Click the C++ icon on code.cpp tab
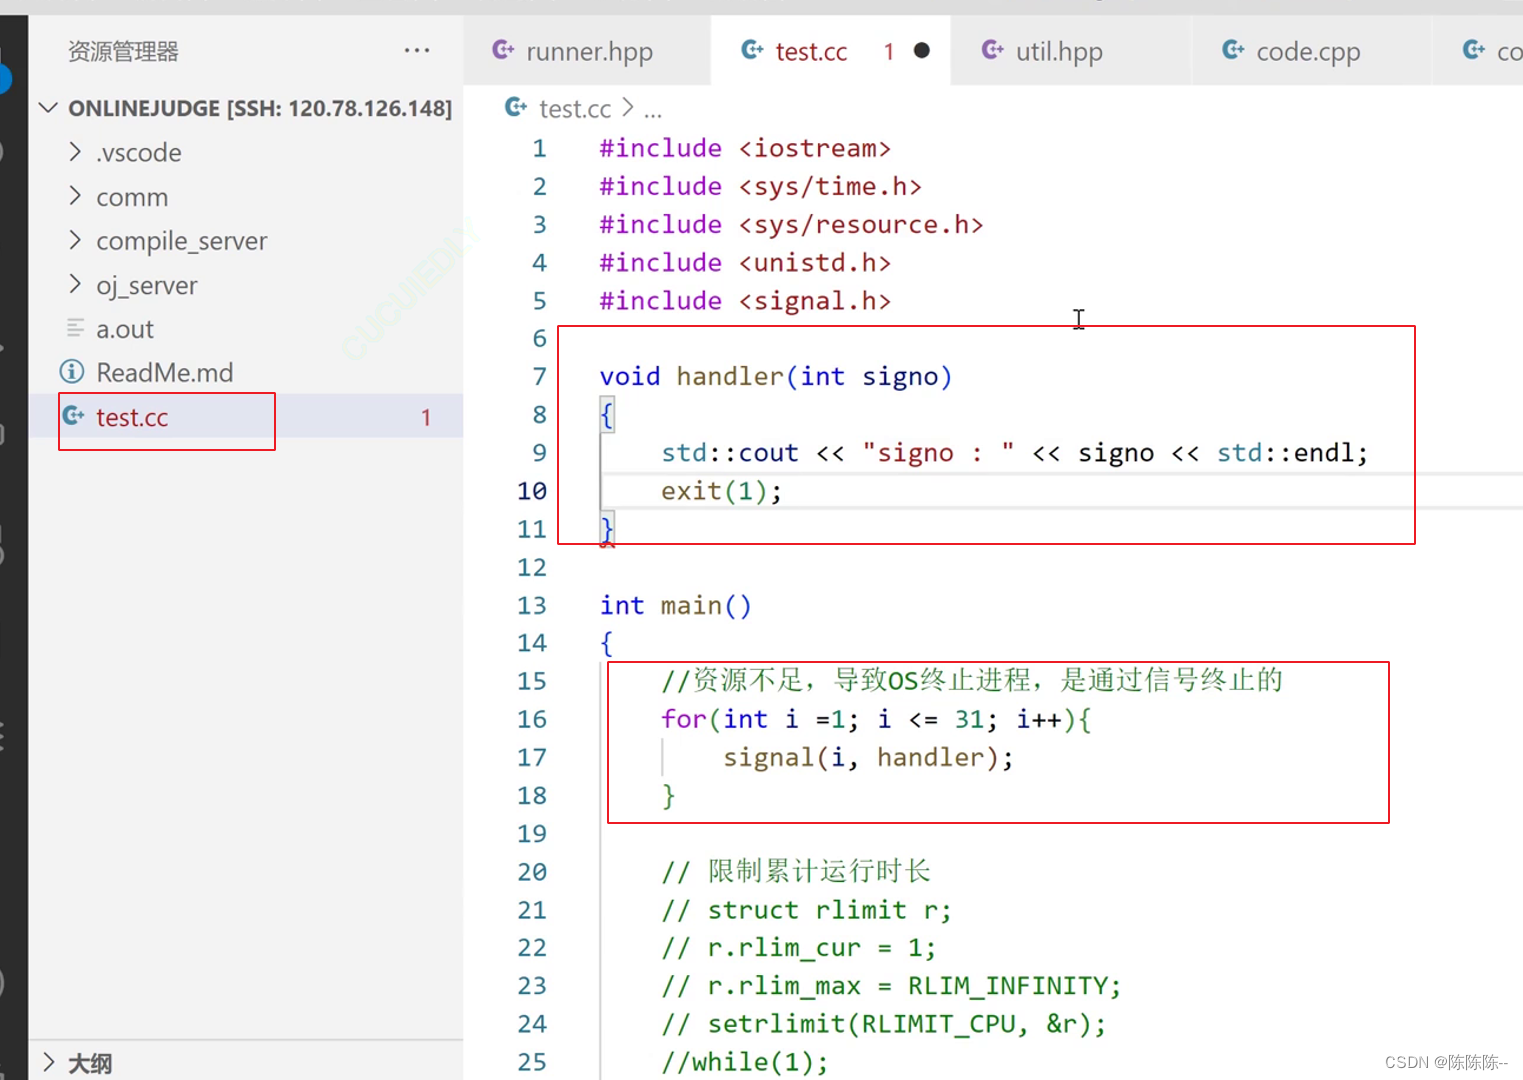This screenshot has height=1080, width=1523. click(1233, 49)
